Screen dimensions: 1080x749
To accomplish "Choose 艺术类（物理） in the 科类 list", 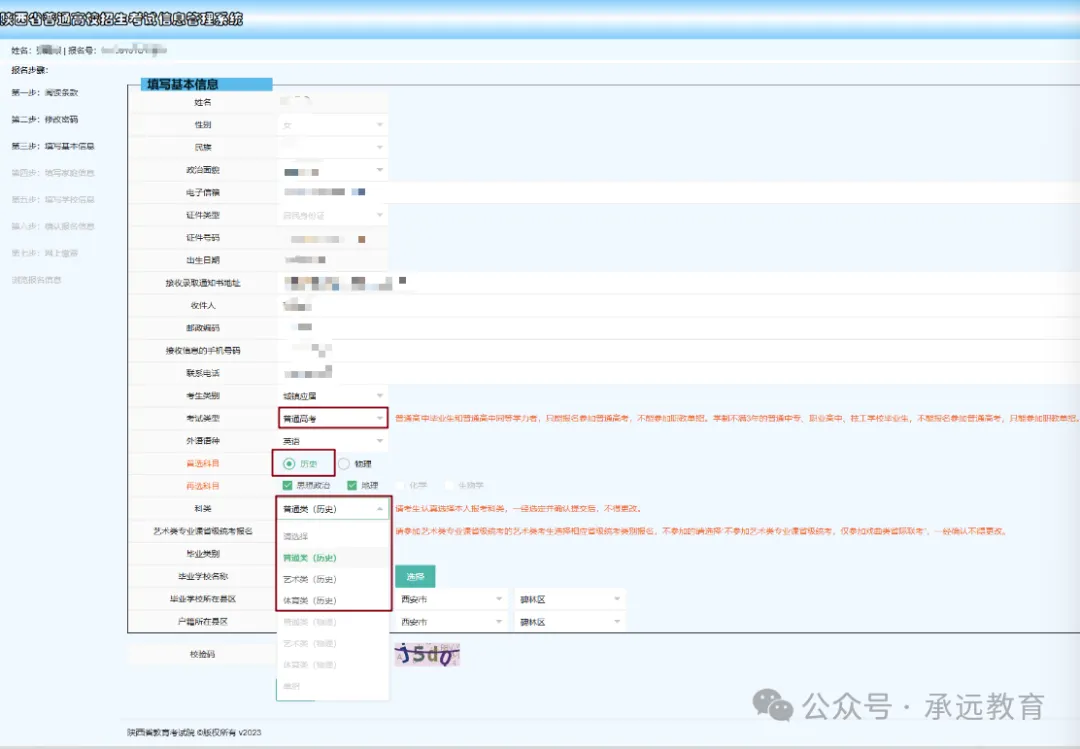I will click(x=333, y=643).
